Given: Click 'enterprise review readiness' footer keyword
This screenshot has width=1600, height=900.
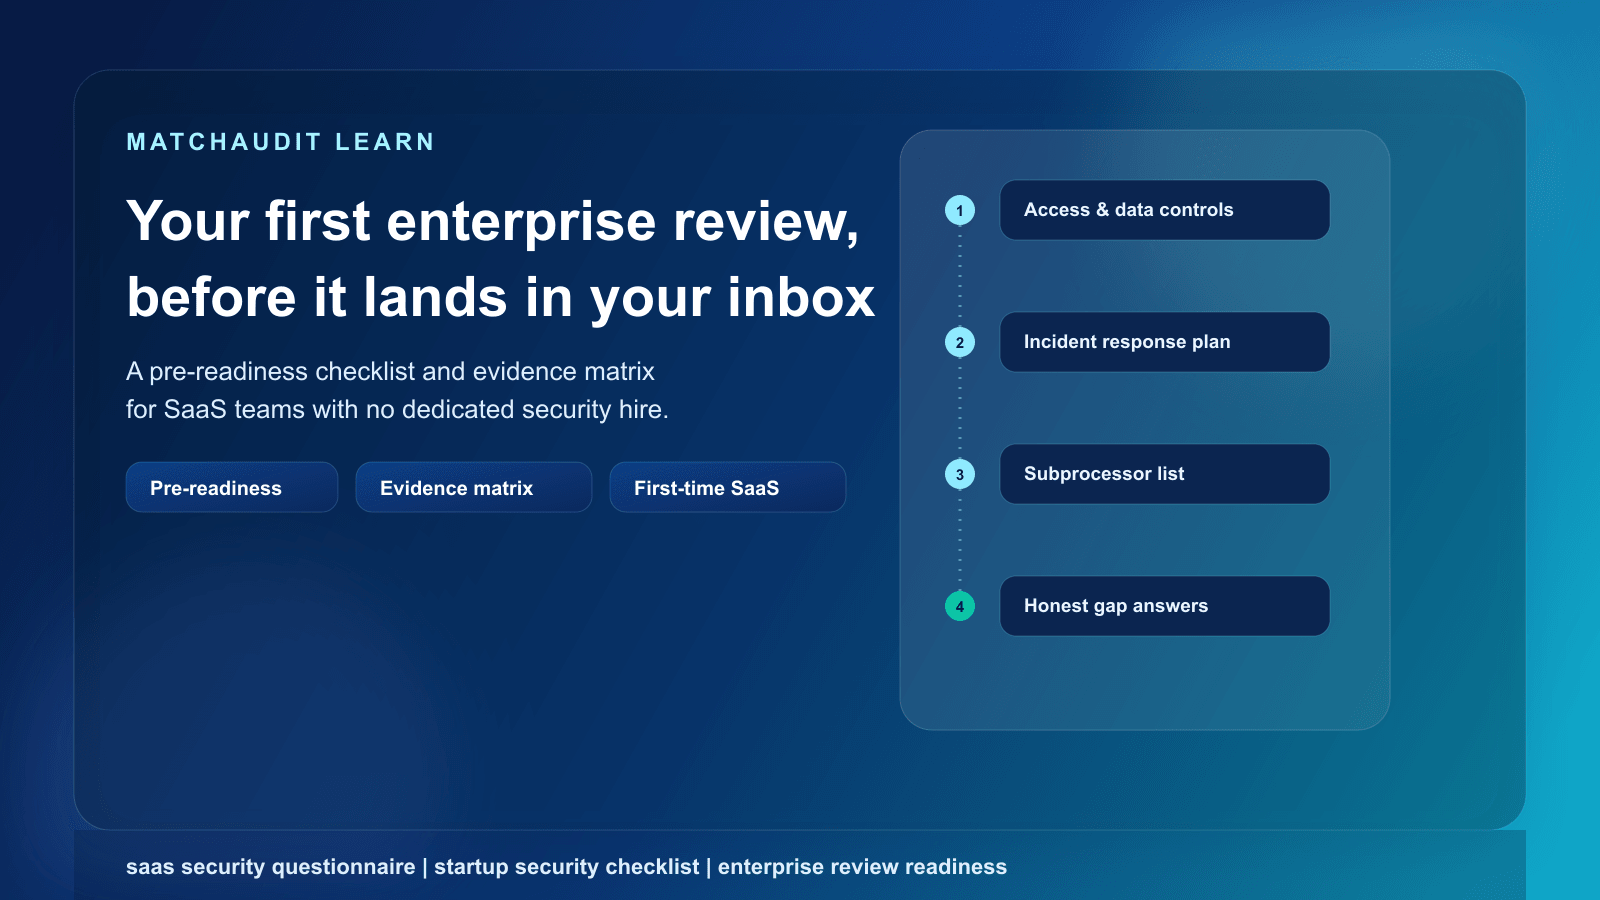Looking at the screenshot, I should [862, 867].
